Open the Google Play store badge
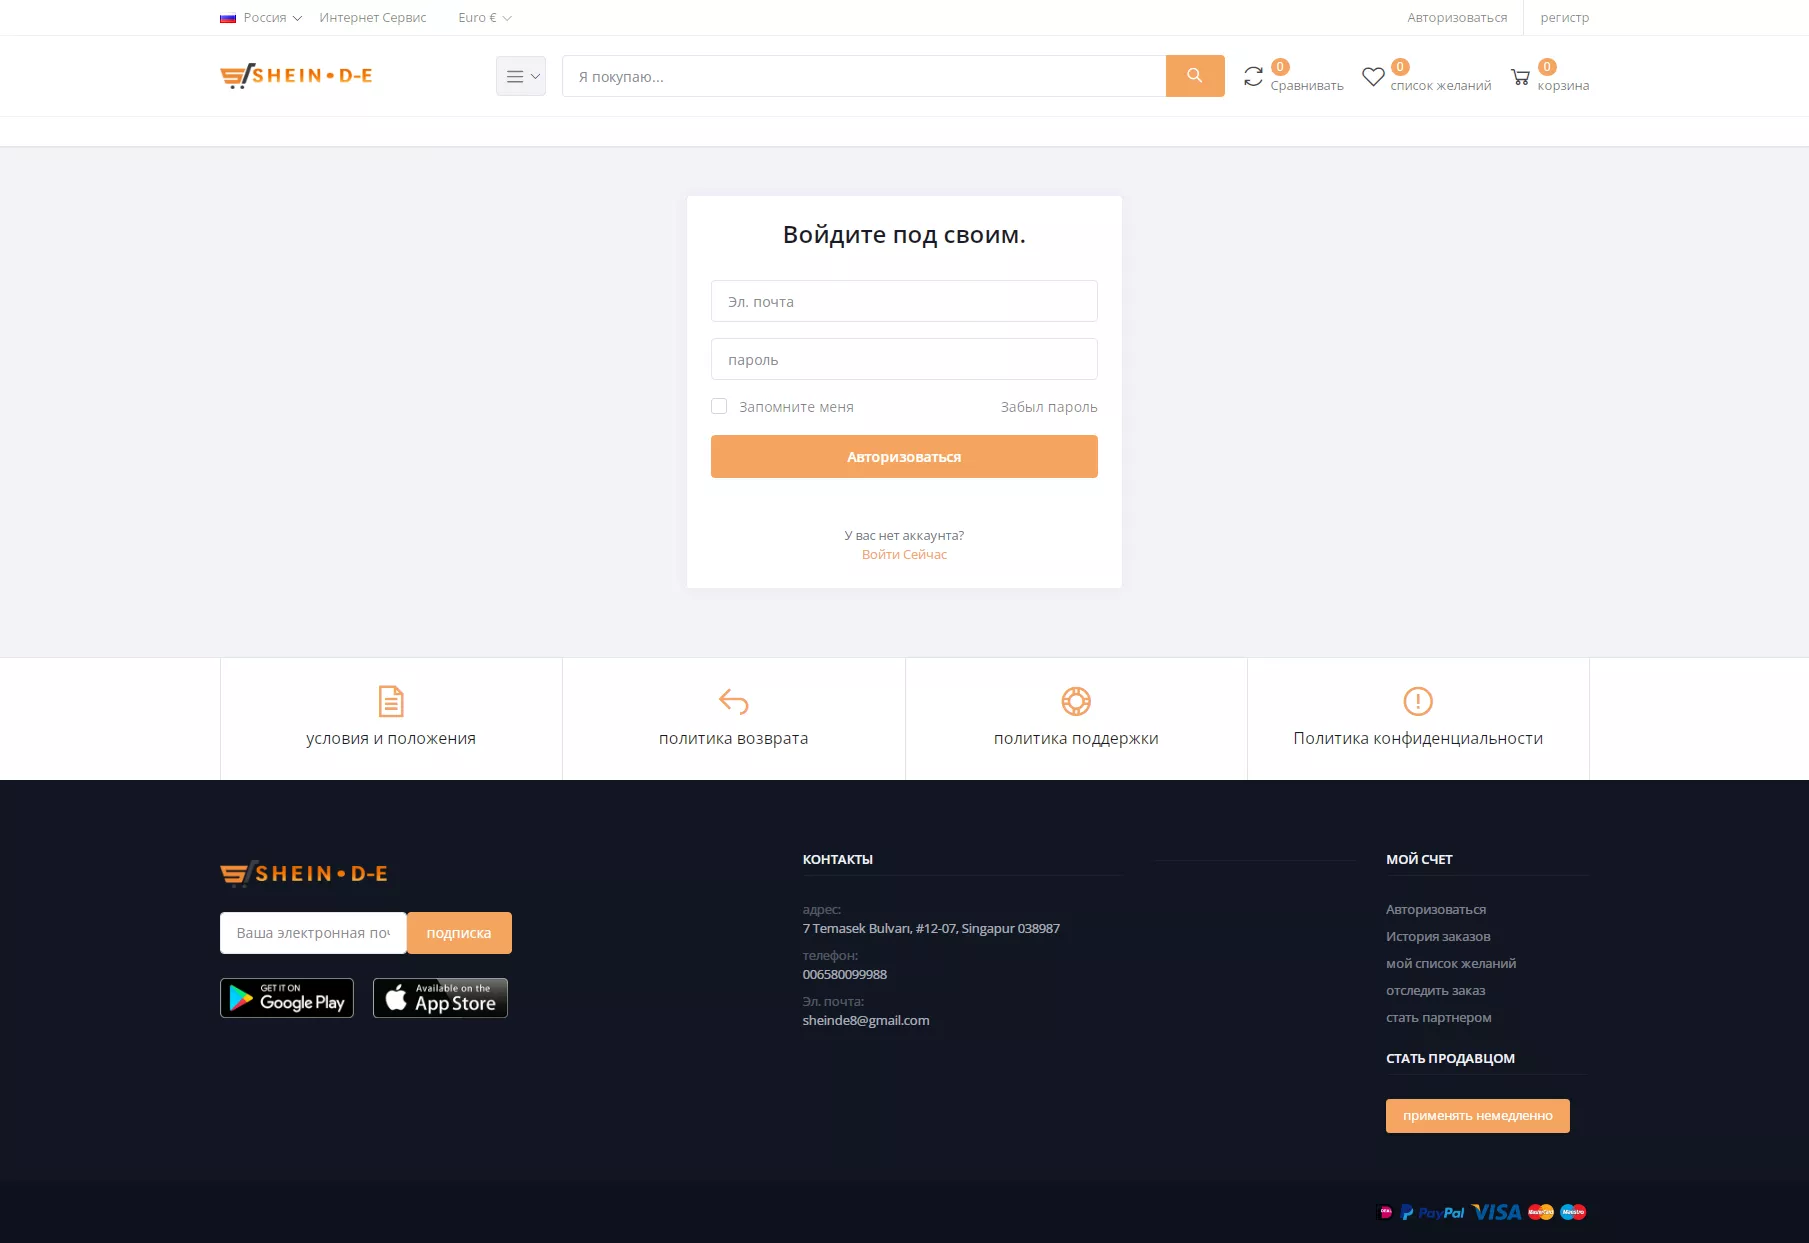 pos(287,998)
